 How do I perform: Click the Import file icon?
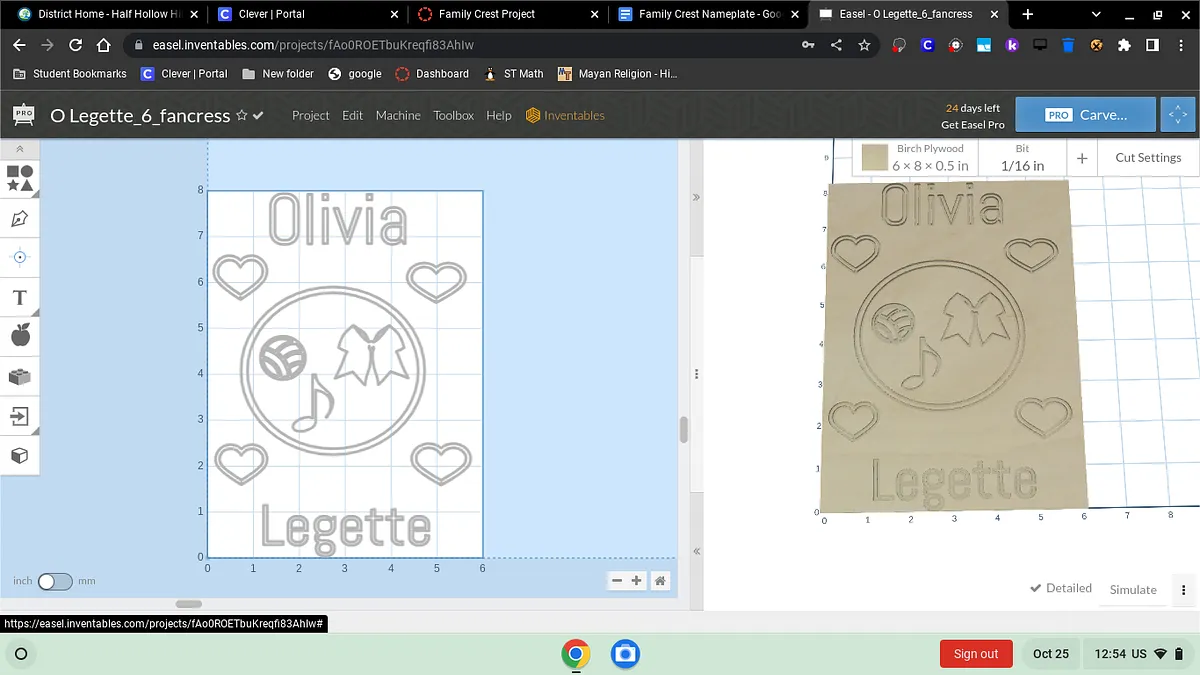(x=20, y=416)
